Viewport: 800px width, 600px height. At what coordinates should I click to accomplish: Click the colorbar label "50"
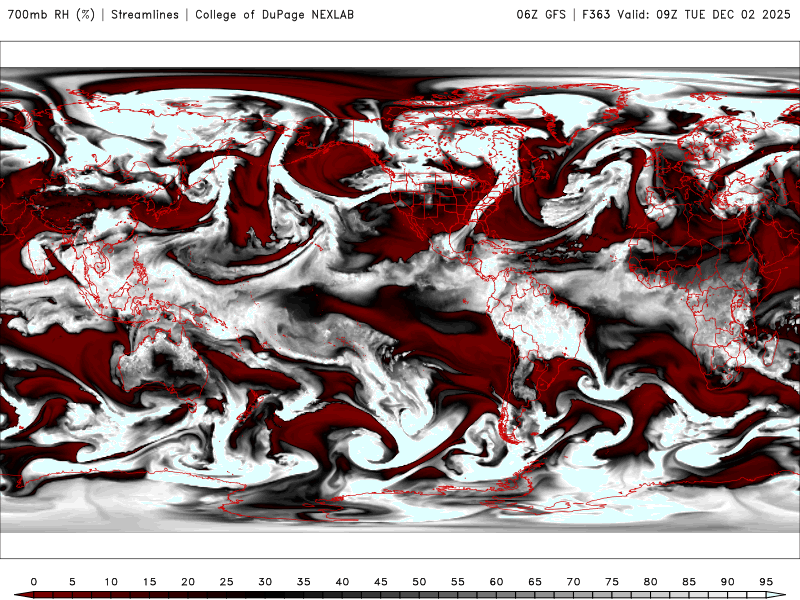[419, 582]
